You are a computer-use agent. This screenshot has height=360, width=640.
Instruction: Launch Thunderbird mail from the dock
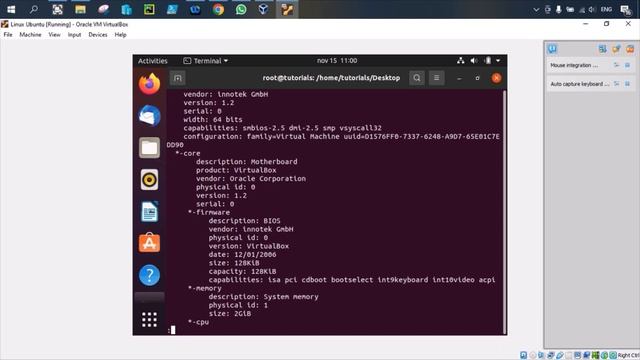point(149,116)
